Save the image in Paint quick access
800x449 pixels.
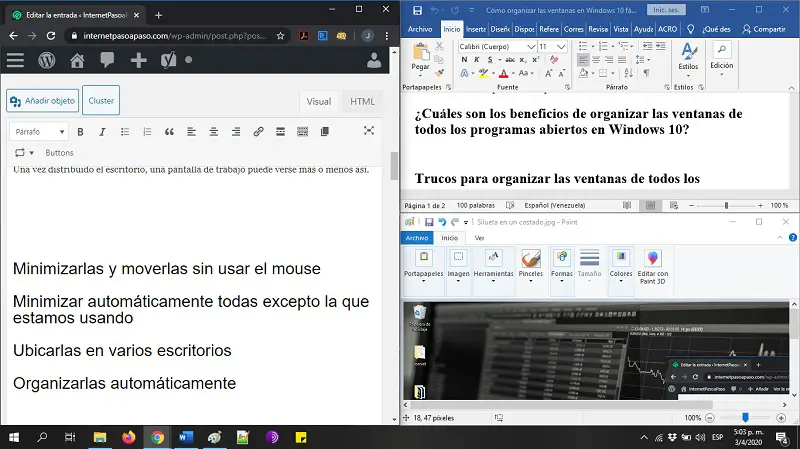pyautogui.click(x=429, y=222)
